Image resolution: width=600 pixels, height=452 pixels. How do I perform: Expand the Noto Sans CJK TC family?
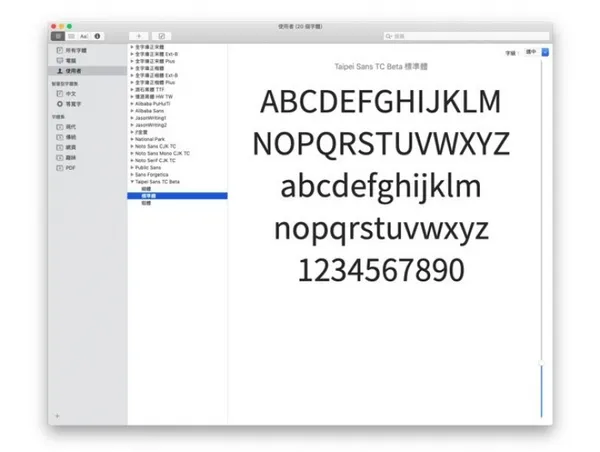(x=132, y=146)
